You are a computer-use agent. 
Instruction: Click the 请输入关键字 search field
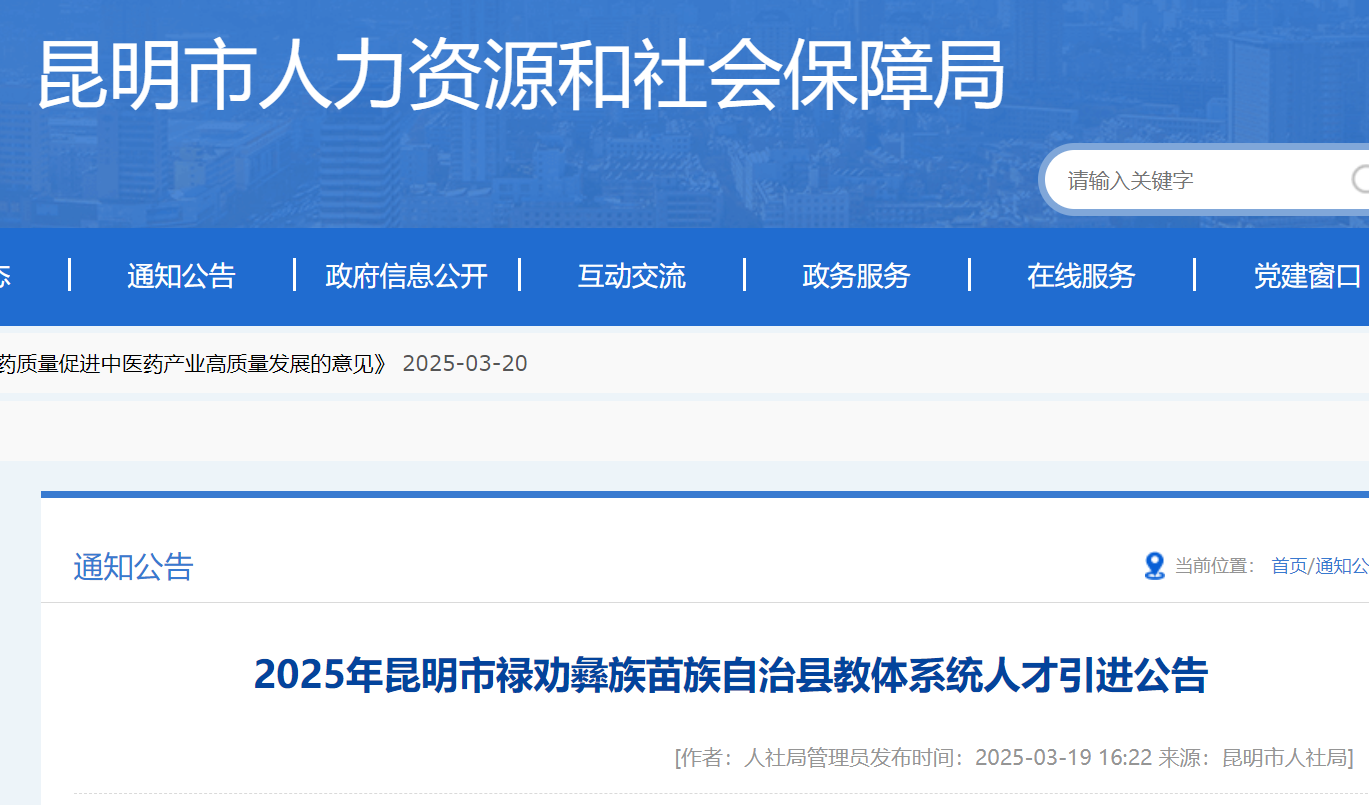(x=1205, y=180)
